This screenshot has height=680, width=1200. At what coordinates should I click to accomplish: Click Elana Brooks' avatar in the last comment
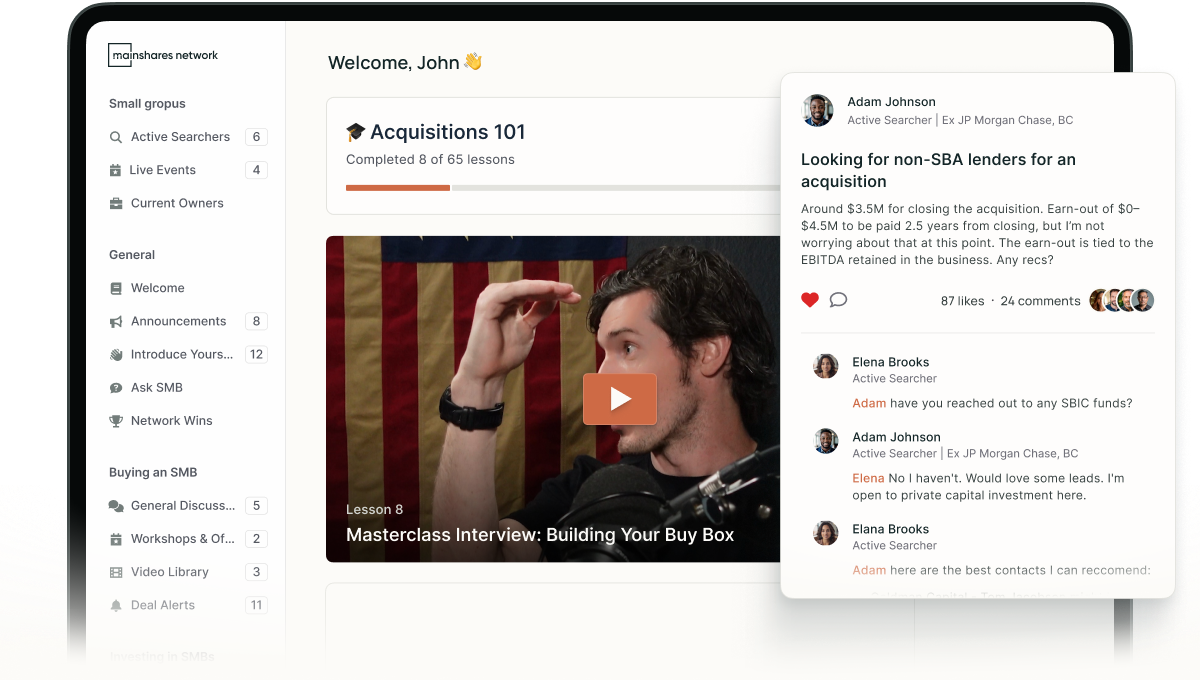(x=826, y=533)
